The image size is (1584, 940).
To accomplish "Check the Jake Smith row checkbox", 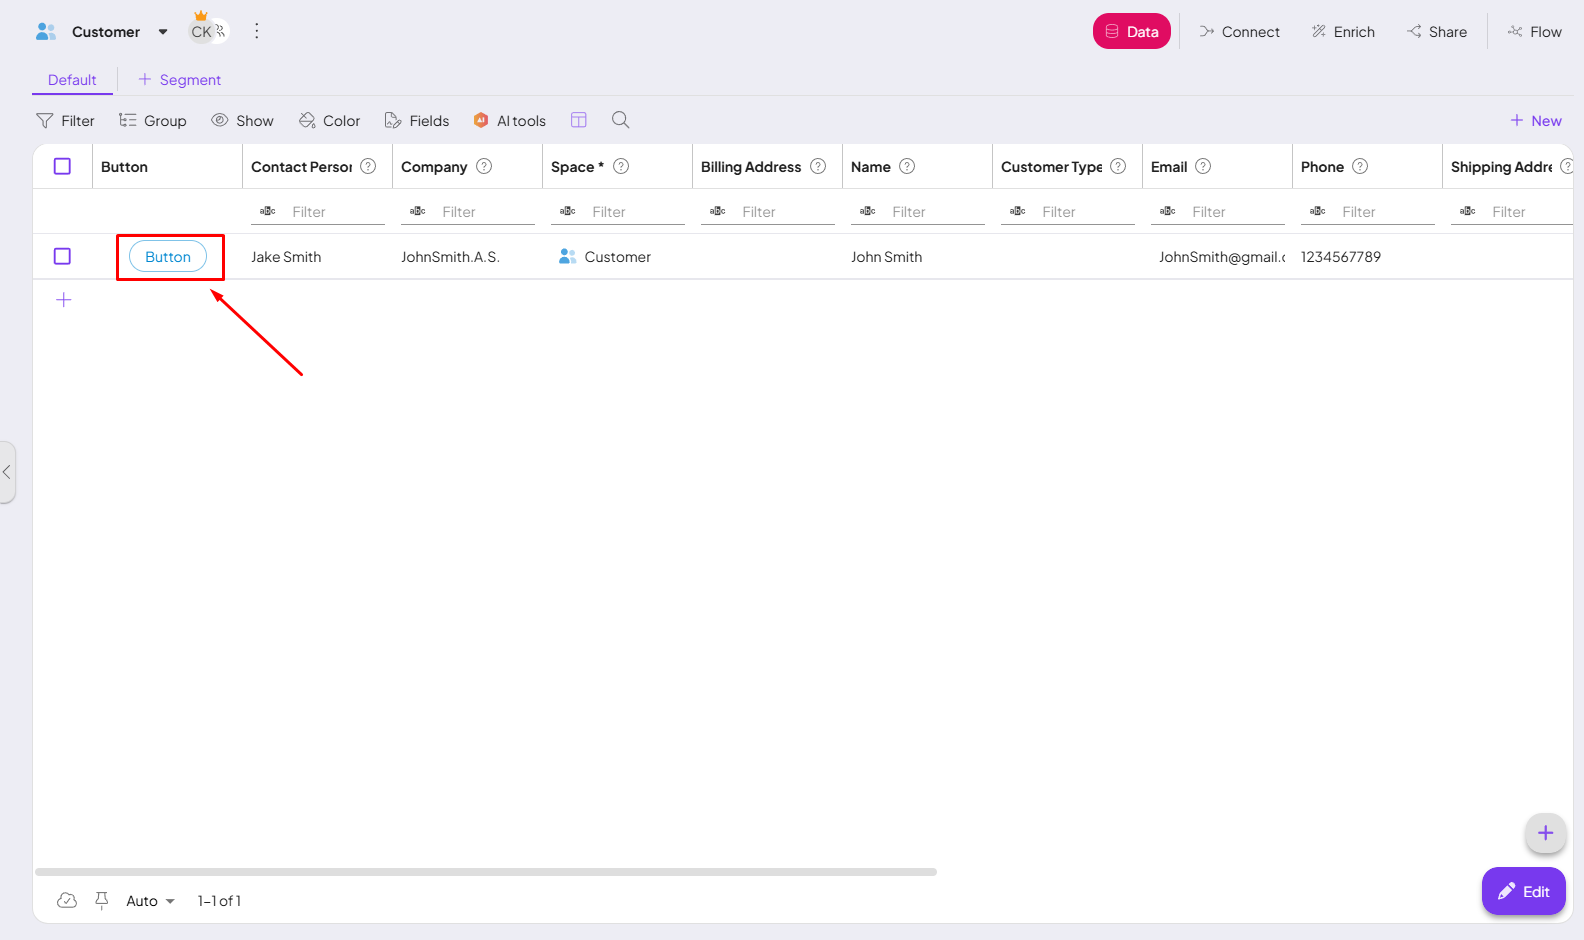I will (62, 257).
